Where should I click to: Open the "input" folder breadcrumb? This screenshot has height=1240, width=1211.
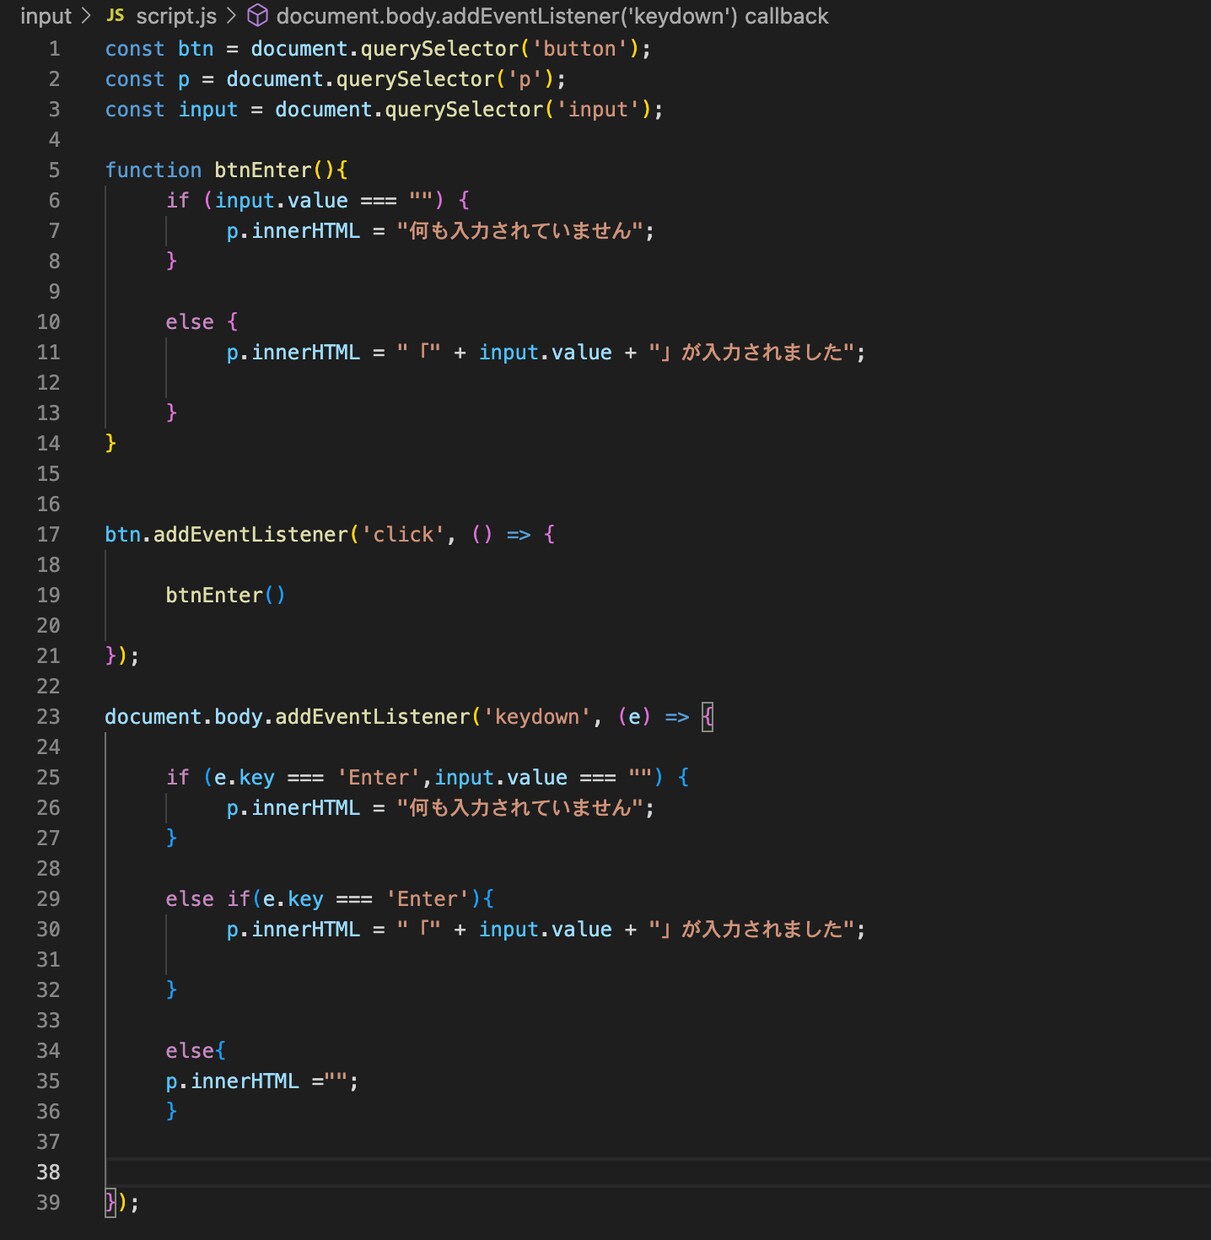point(46,16)
